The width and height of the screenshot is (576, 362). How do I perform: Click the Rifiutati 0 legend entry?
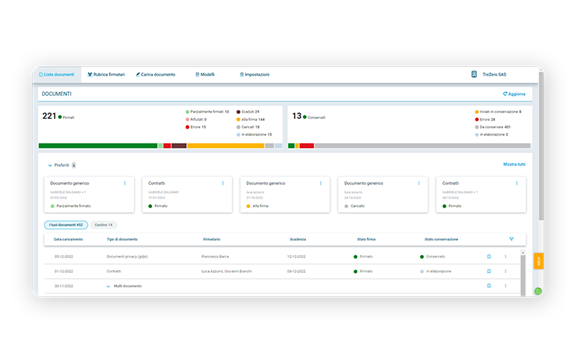196,119
